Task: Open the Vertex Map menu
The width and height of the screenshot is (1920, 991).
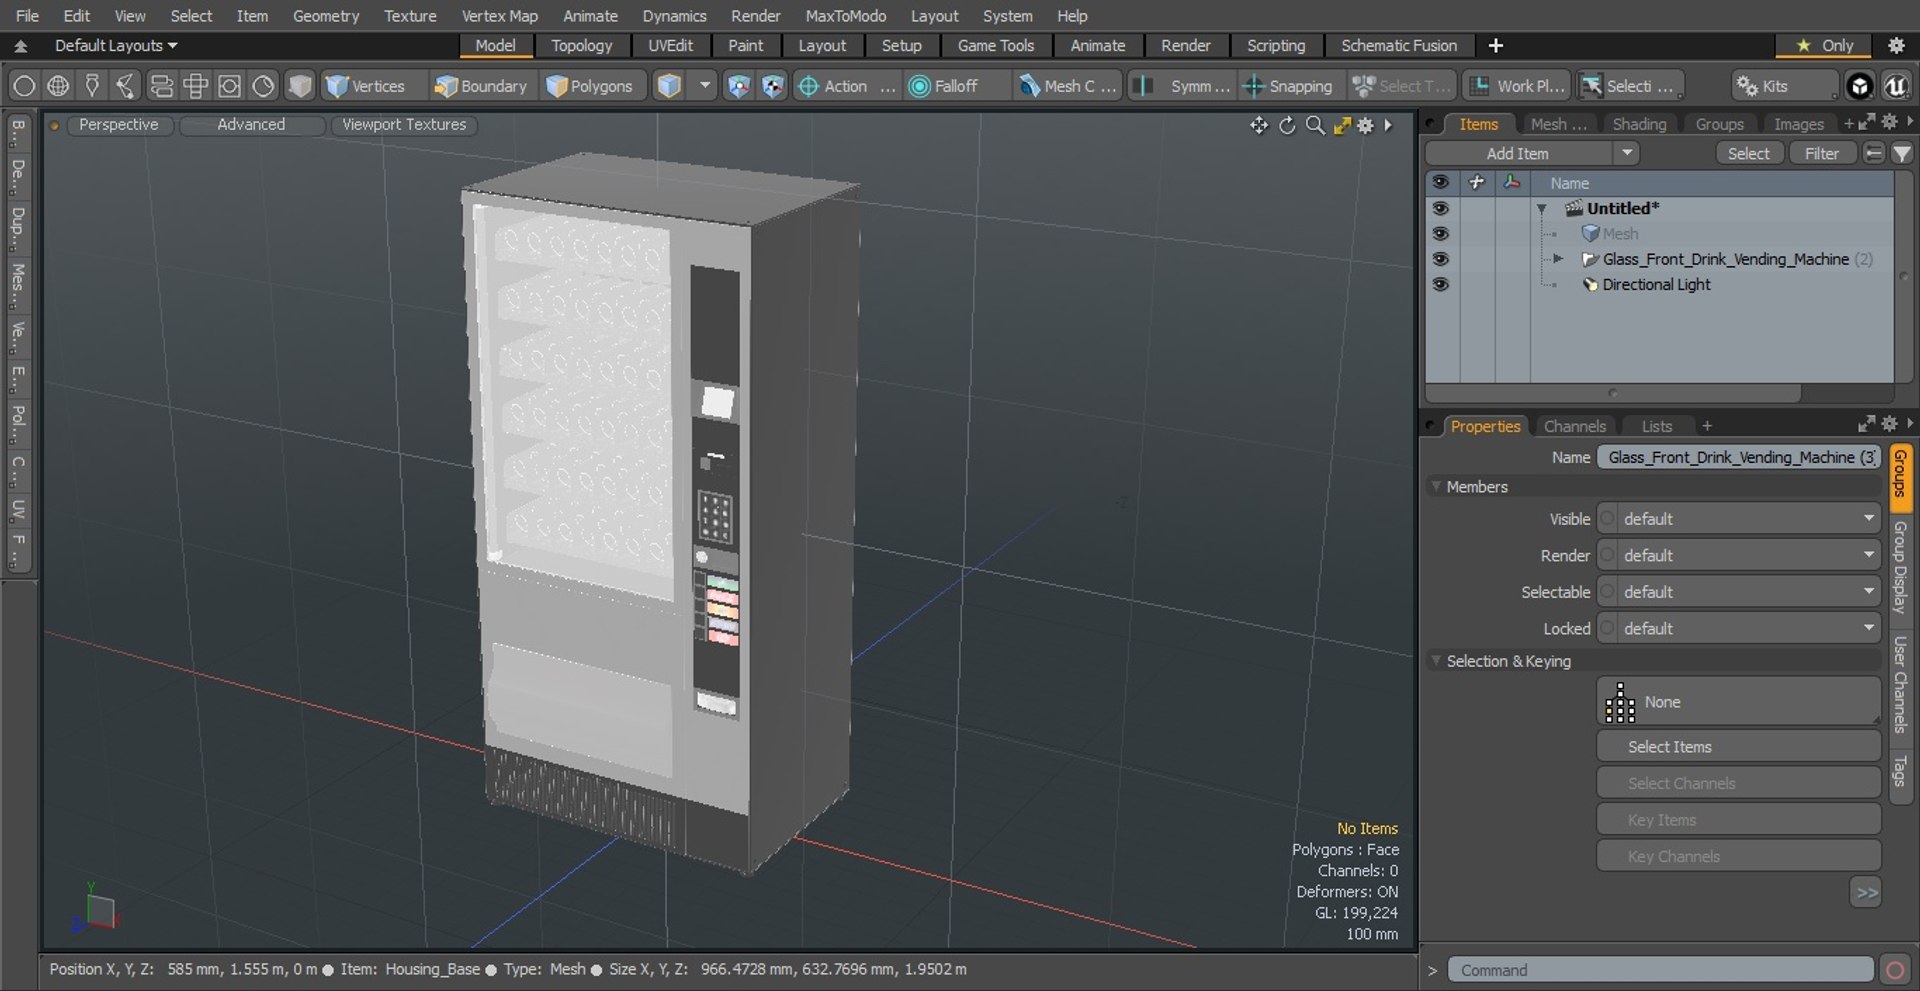Action: (499, 16)
